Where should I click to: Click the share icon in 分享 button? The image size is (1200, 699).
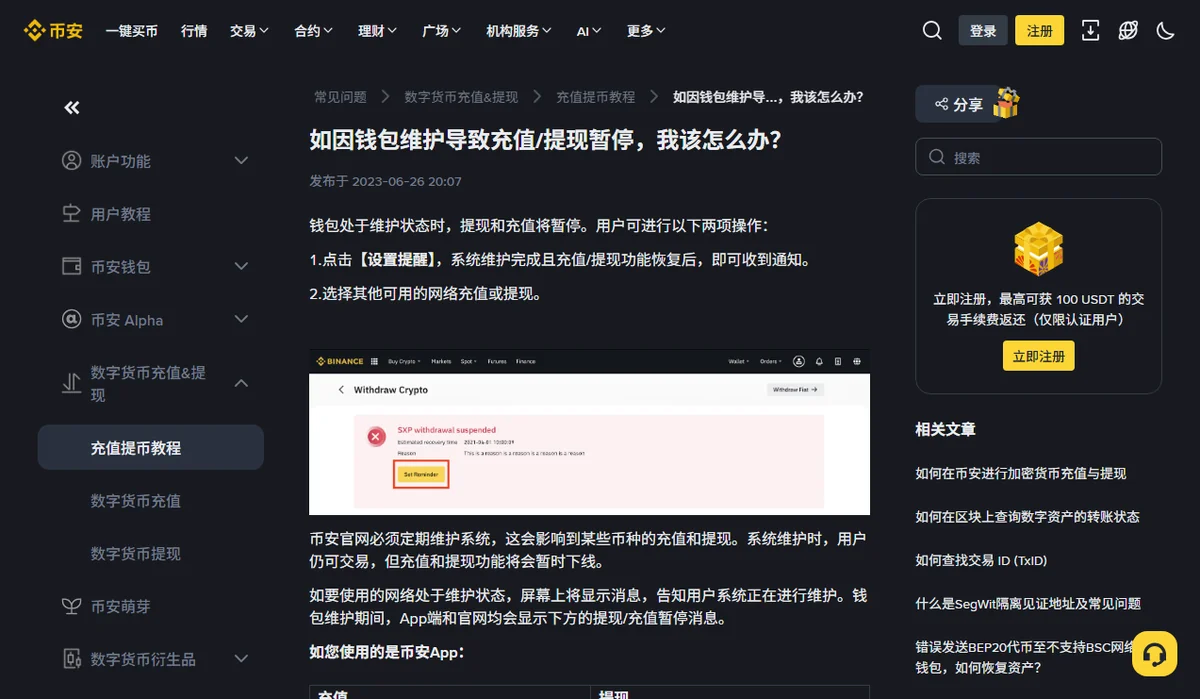point(941,104)
